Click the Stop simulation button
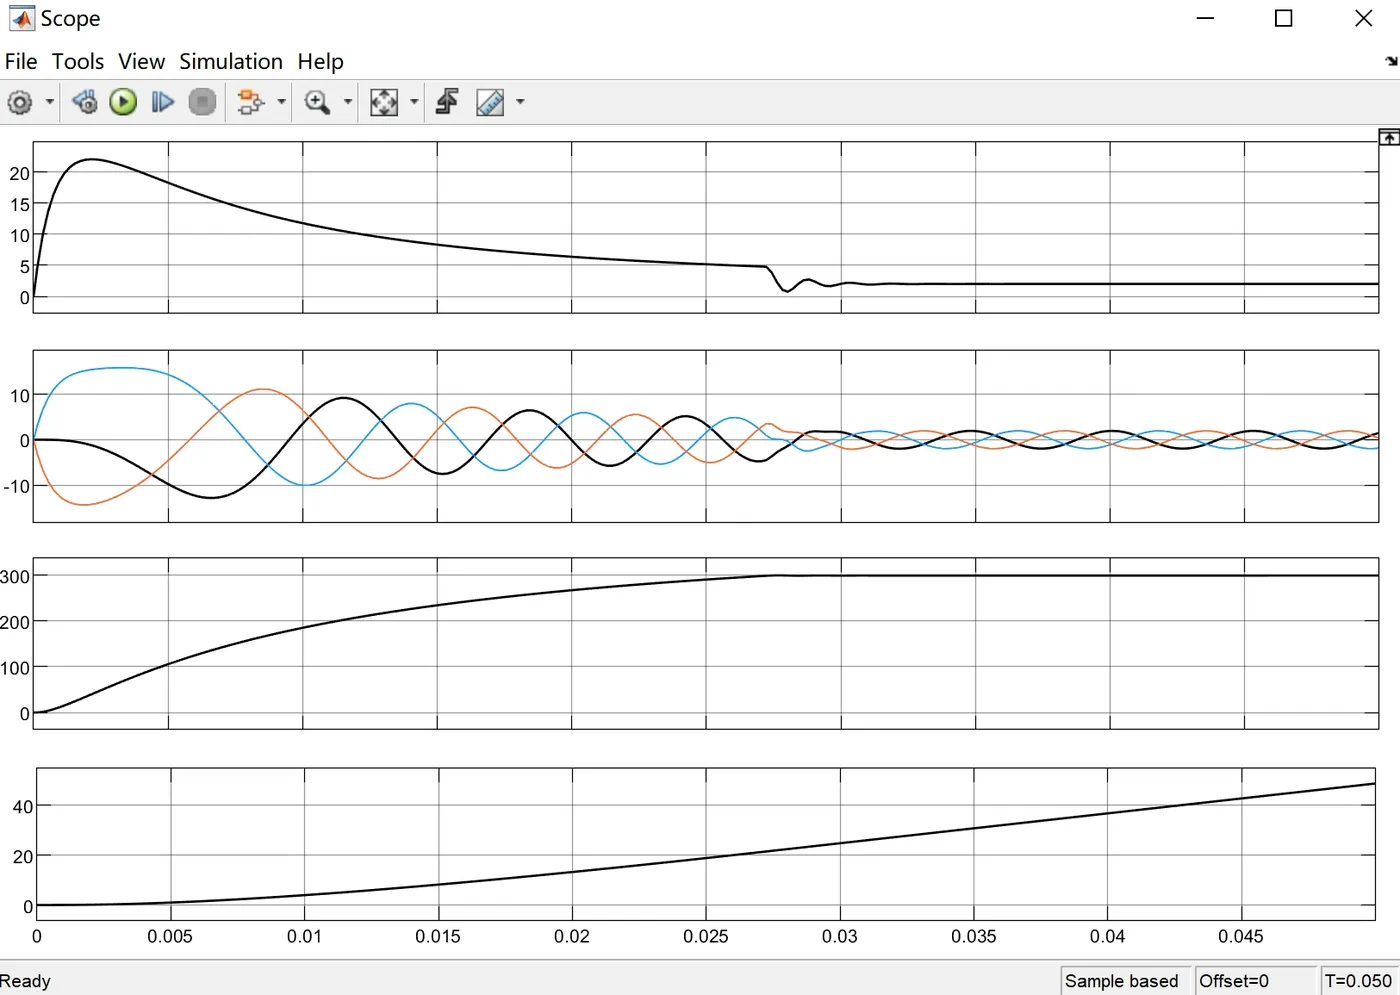This screenshot has width=1400, height=995. (202, 102)
